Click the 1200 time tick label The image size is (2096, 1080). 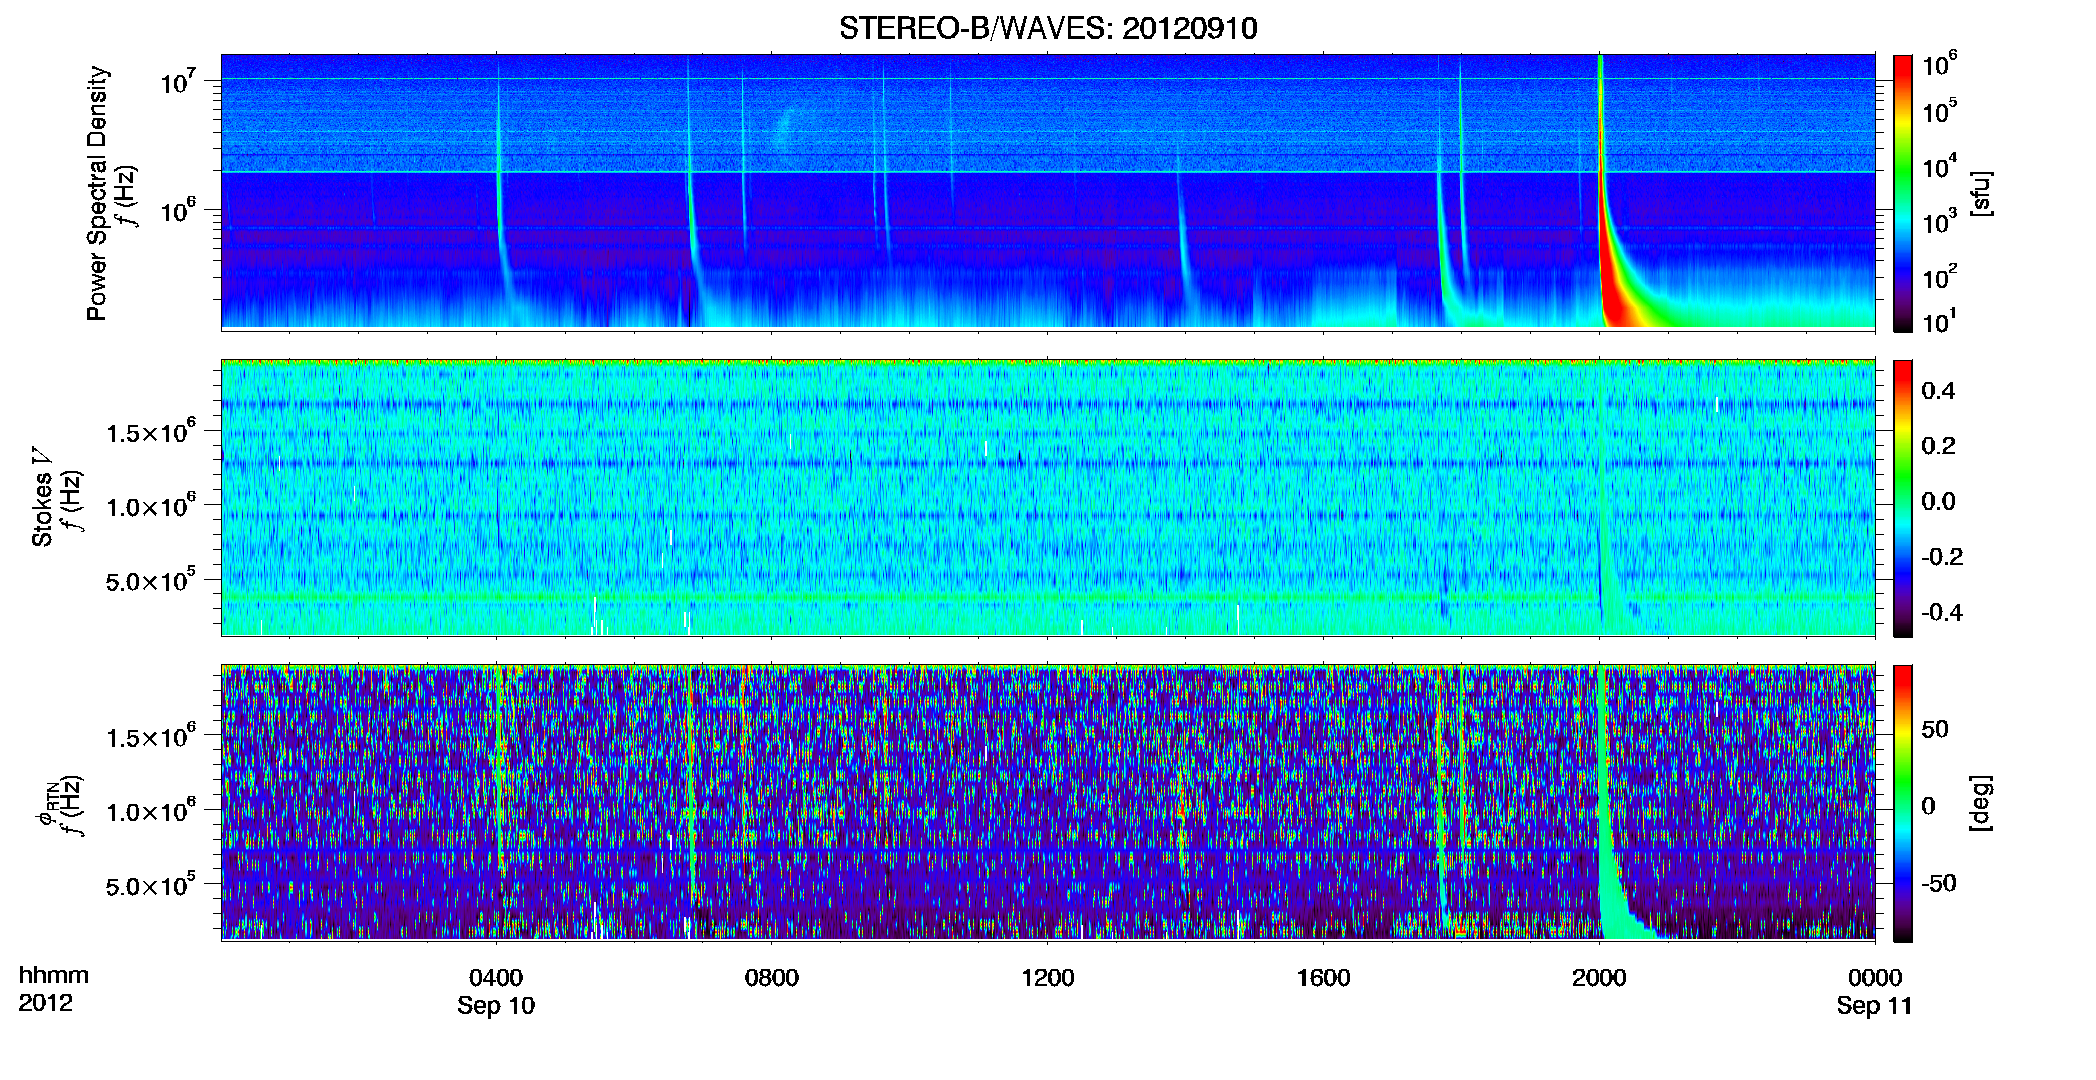(x=1048, y=977)
